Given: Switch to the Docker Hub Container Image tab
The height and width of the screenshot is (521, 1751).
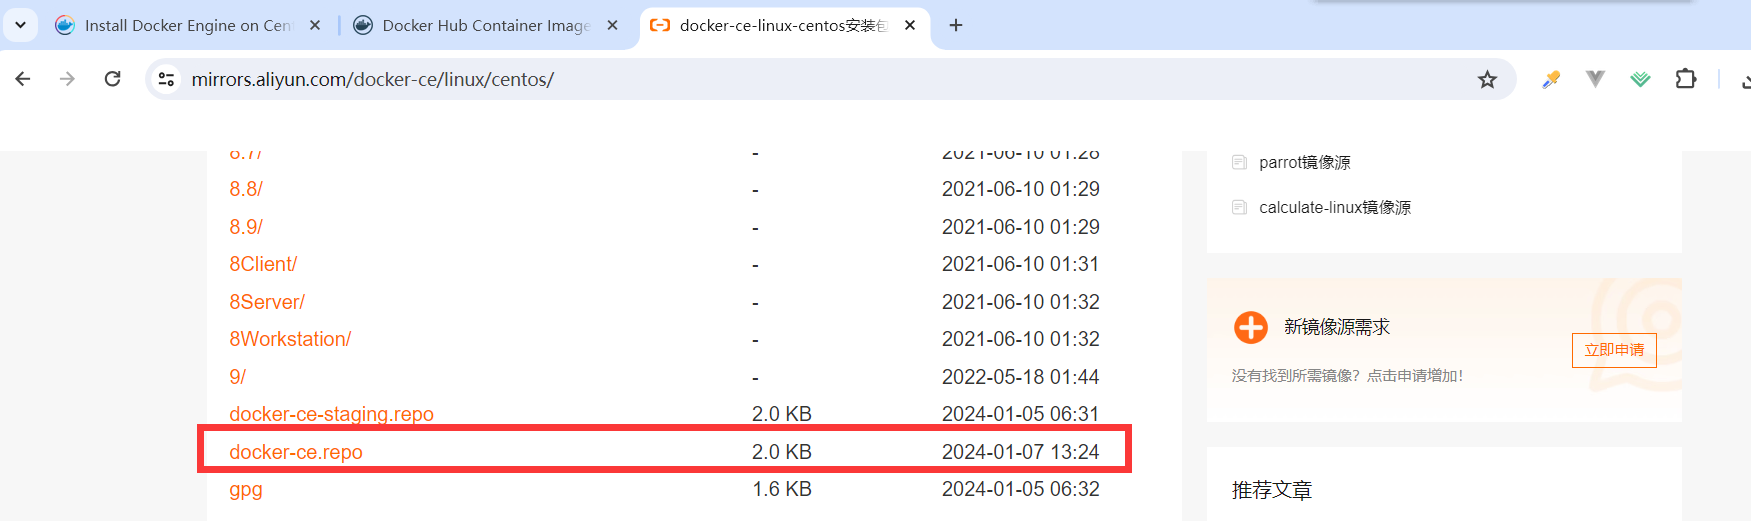Looking at the screenshot, I should 487,25.
